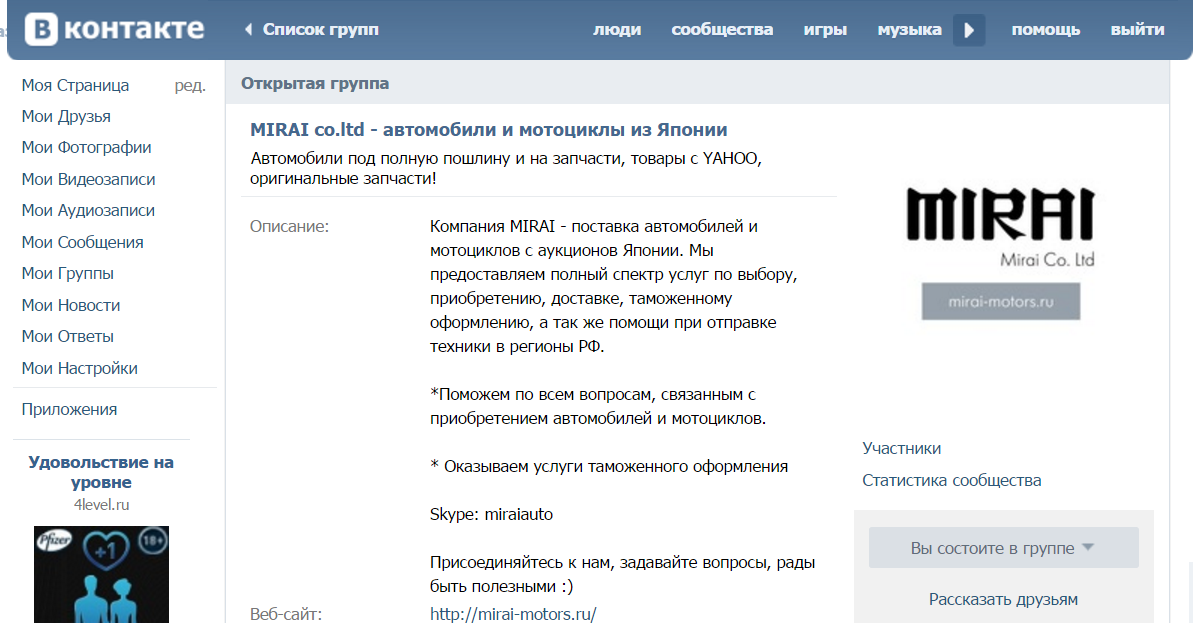Click the music play arrow button in header
The image size is (1193, 623).
pyautogui.click(x=969, y=30)
